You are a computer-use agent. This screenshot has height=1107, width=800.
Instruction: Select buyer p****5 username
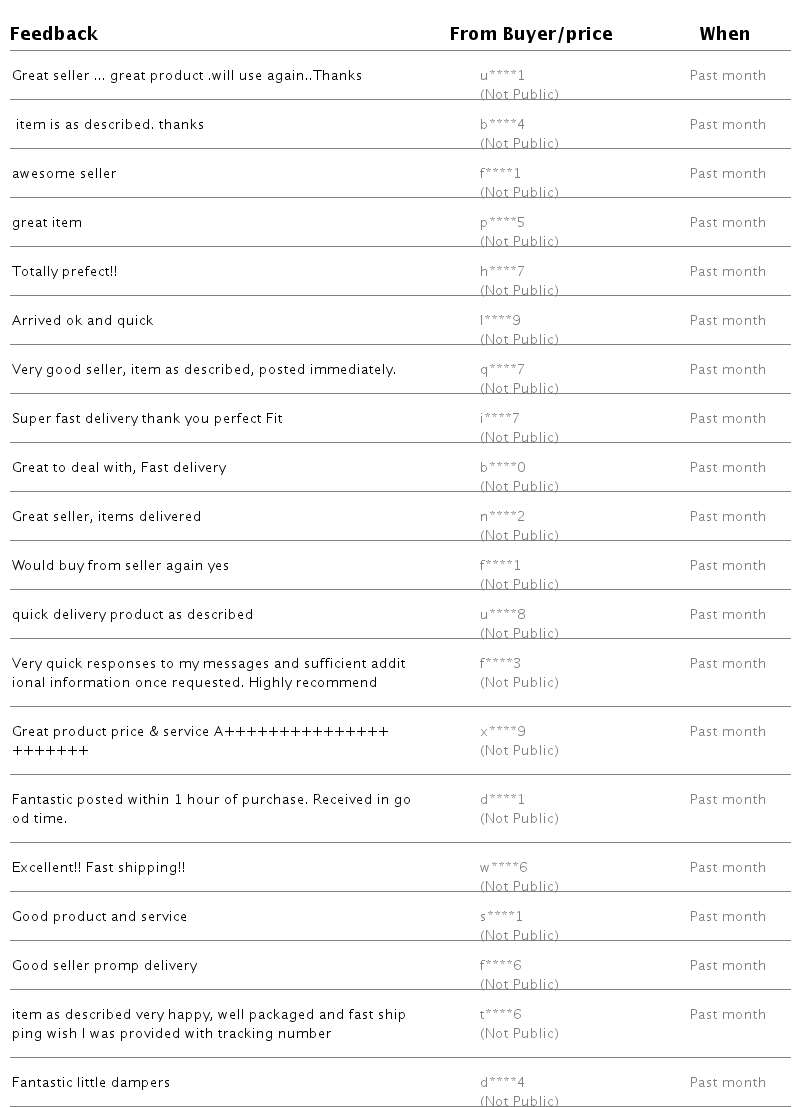click(502, 223)
